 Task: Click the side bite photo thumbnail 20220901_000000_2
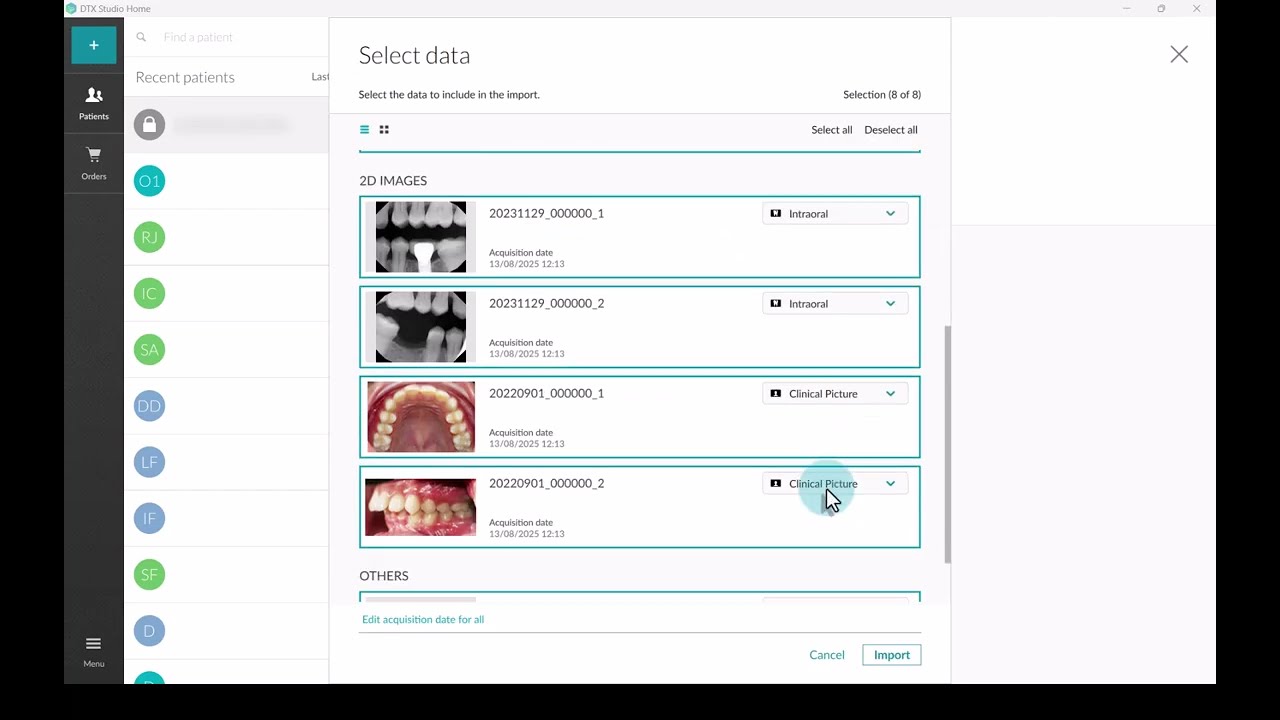[x=421, y=507]
